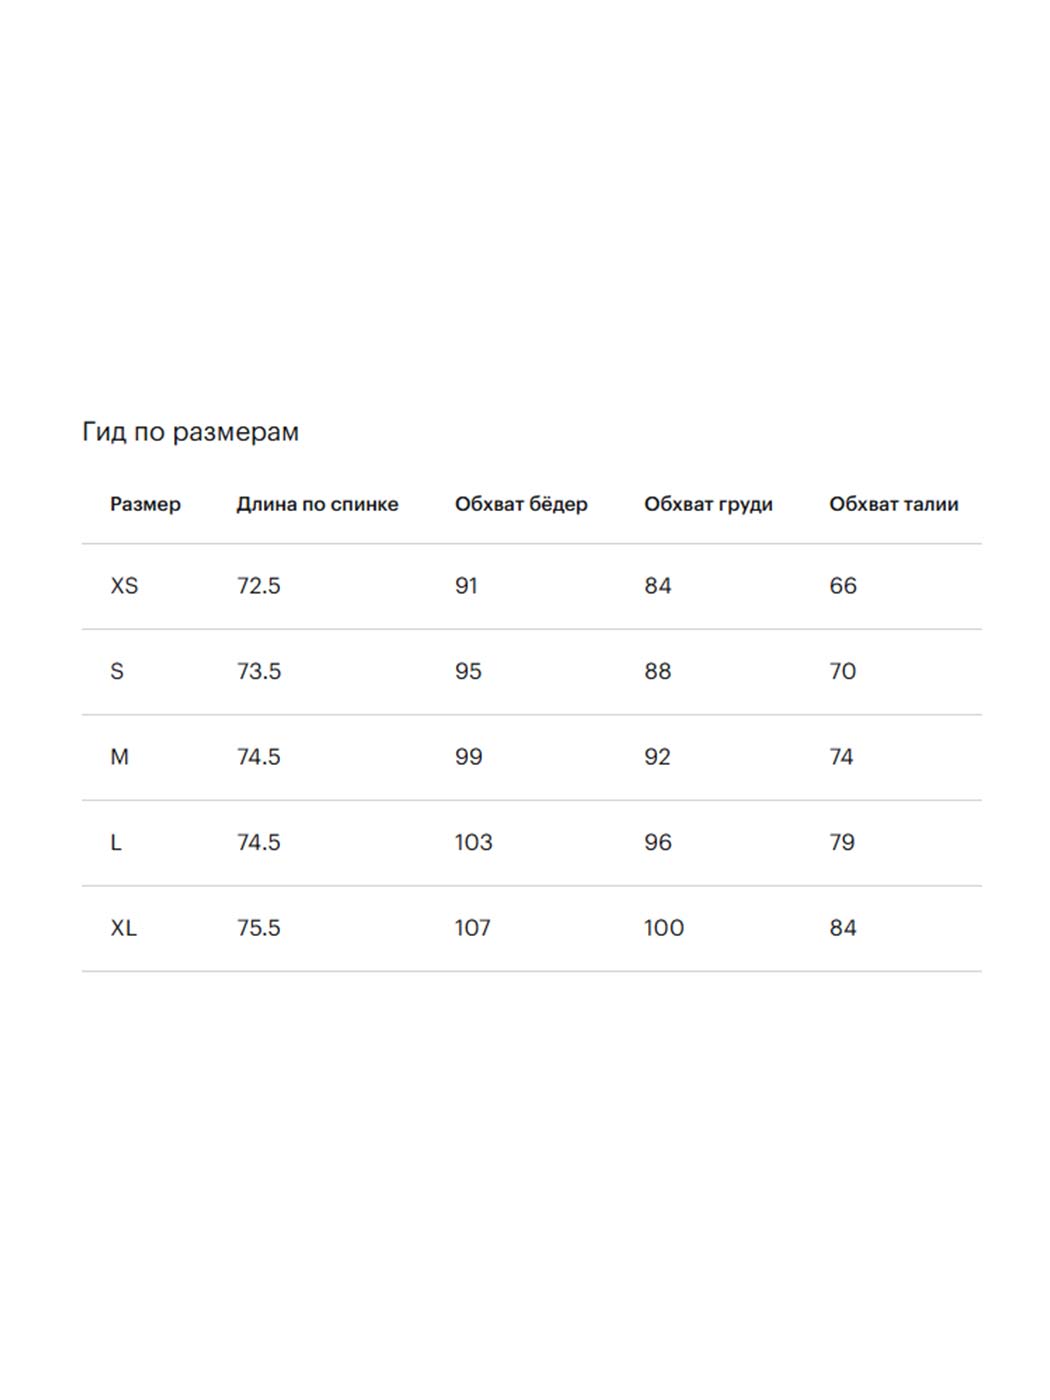Click the "Длина по спинке" column header
The width and height of the screenshot is (1050, 1400).
[x=317, y=504]
